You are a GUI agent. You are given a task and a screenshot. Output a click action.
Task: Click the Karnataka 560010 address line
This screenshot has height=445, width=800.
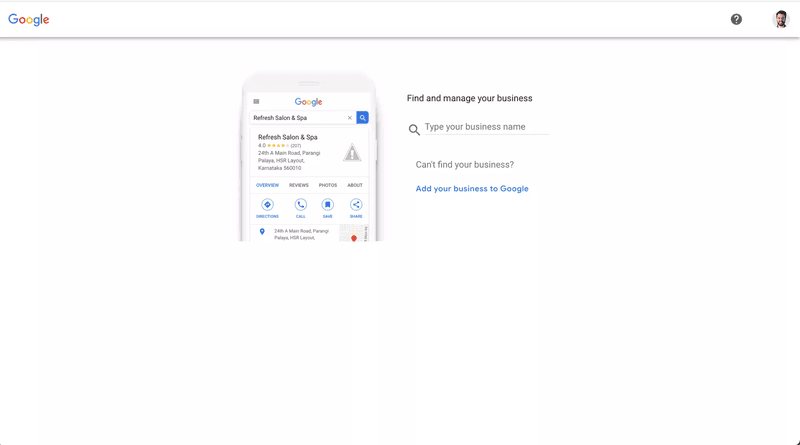point(280,168)
